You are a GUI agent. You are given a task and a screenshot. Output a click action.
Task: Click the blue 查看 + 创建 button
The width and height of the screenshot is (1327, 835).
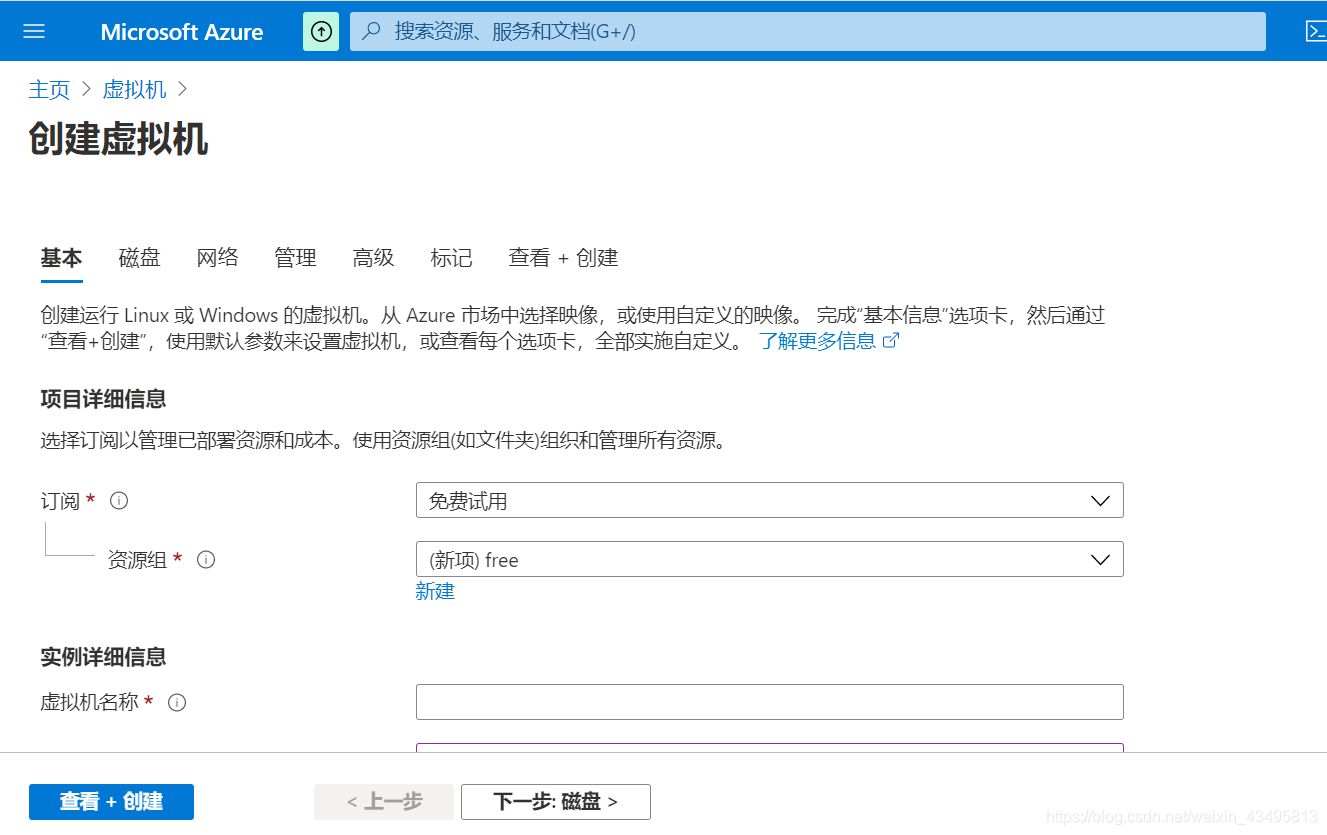pyautogui.click(x=111, y=801)
